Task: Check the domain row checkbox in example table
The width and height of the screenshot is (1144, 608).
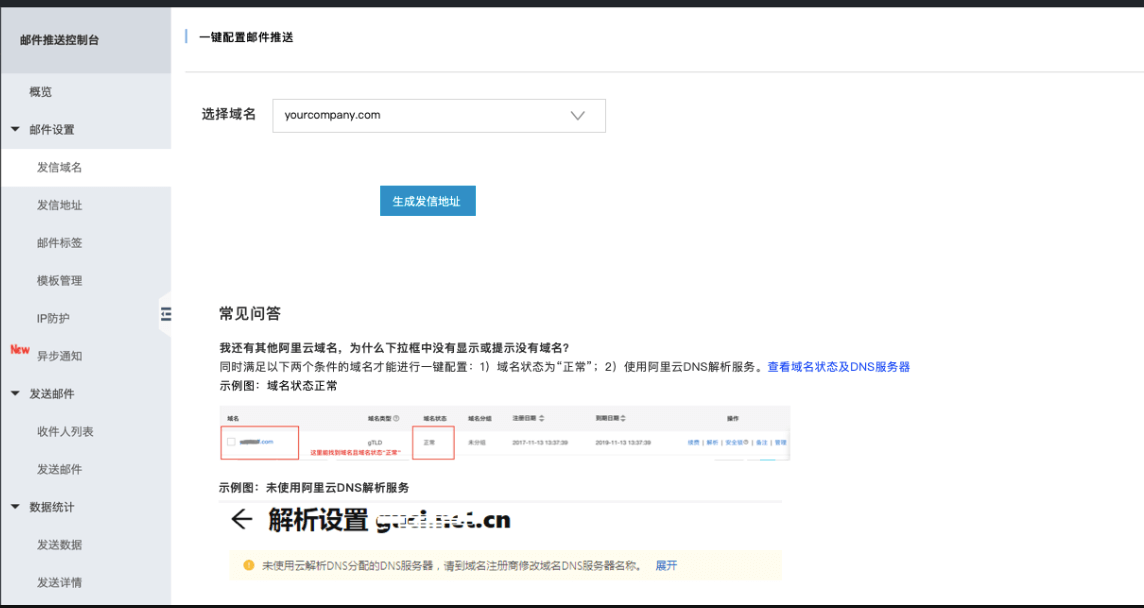Action: click(x=231, y=440)
